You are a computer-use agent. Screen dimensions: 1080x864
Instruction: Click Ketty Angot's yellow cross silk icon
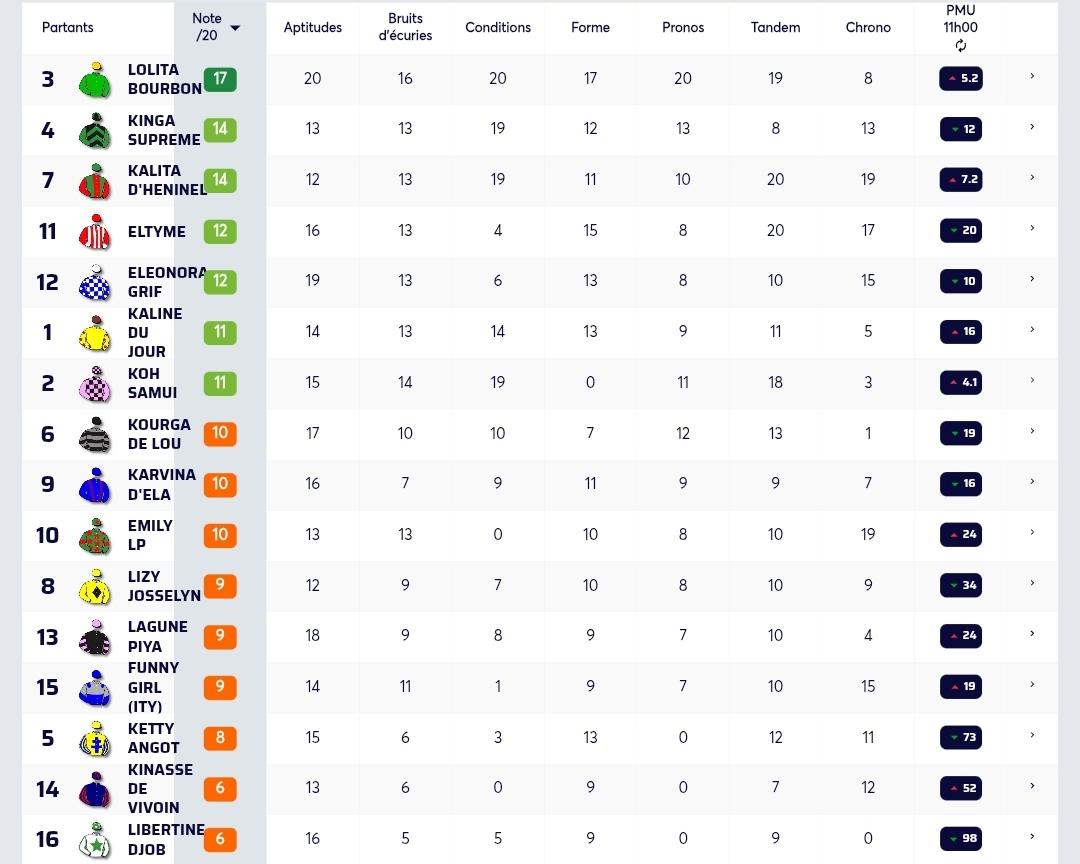point(95,738)
